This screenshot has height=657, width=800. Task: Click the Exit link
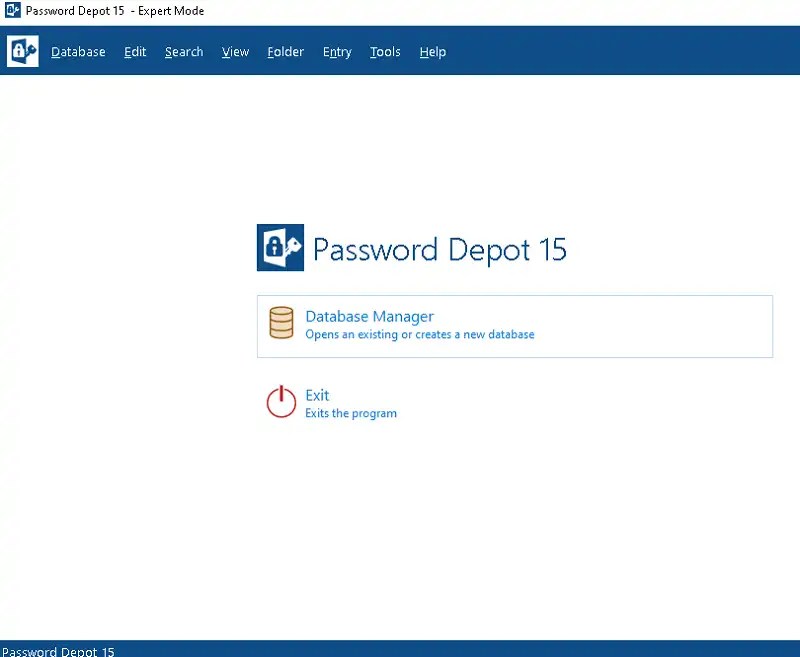click(317, 395)
